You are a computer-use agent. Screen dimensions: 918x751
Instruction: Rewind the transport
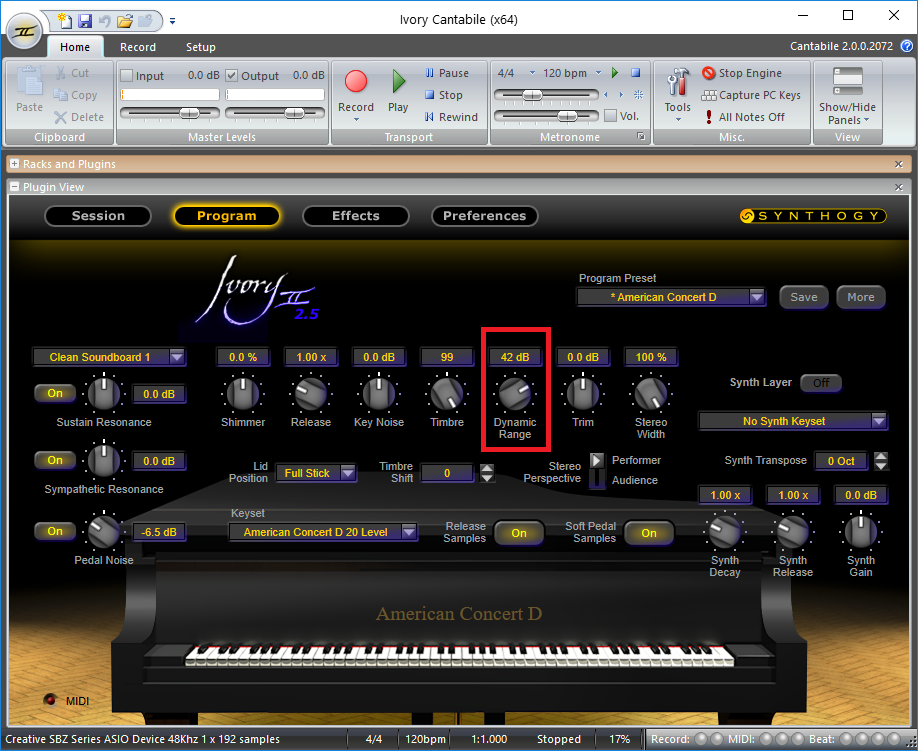pos(451,117)
